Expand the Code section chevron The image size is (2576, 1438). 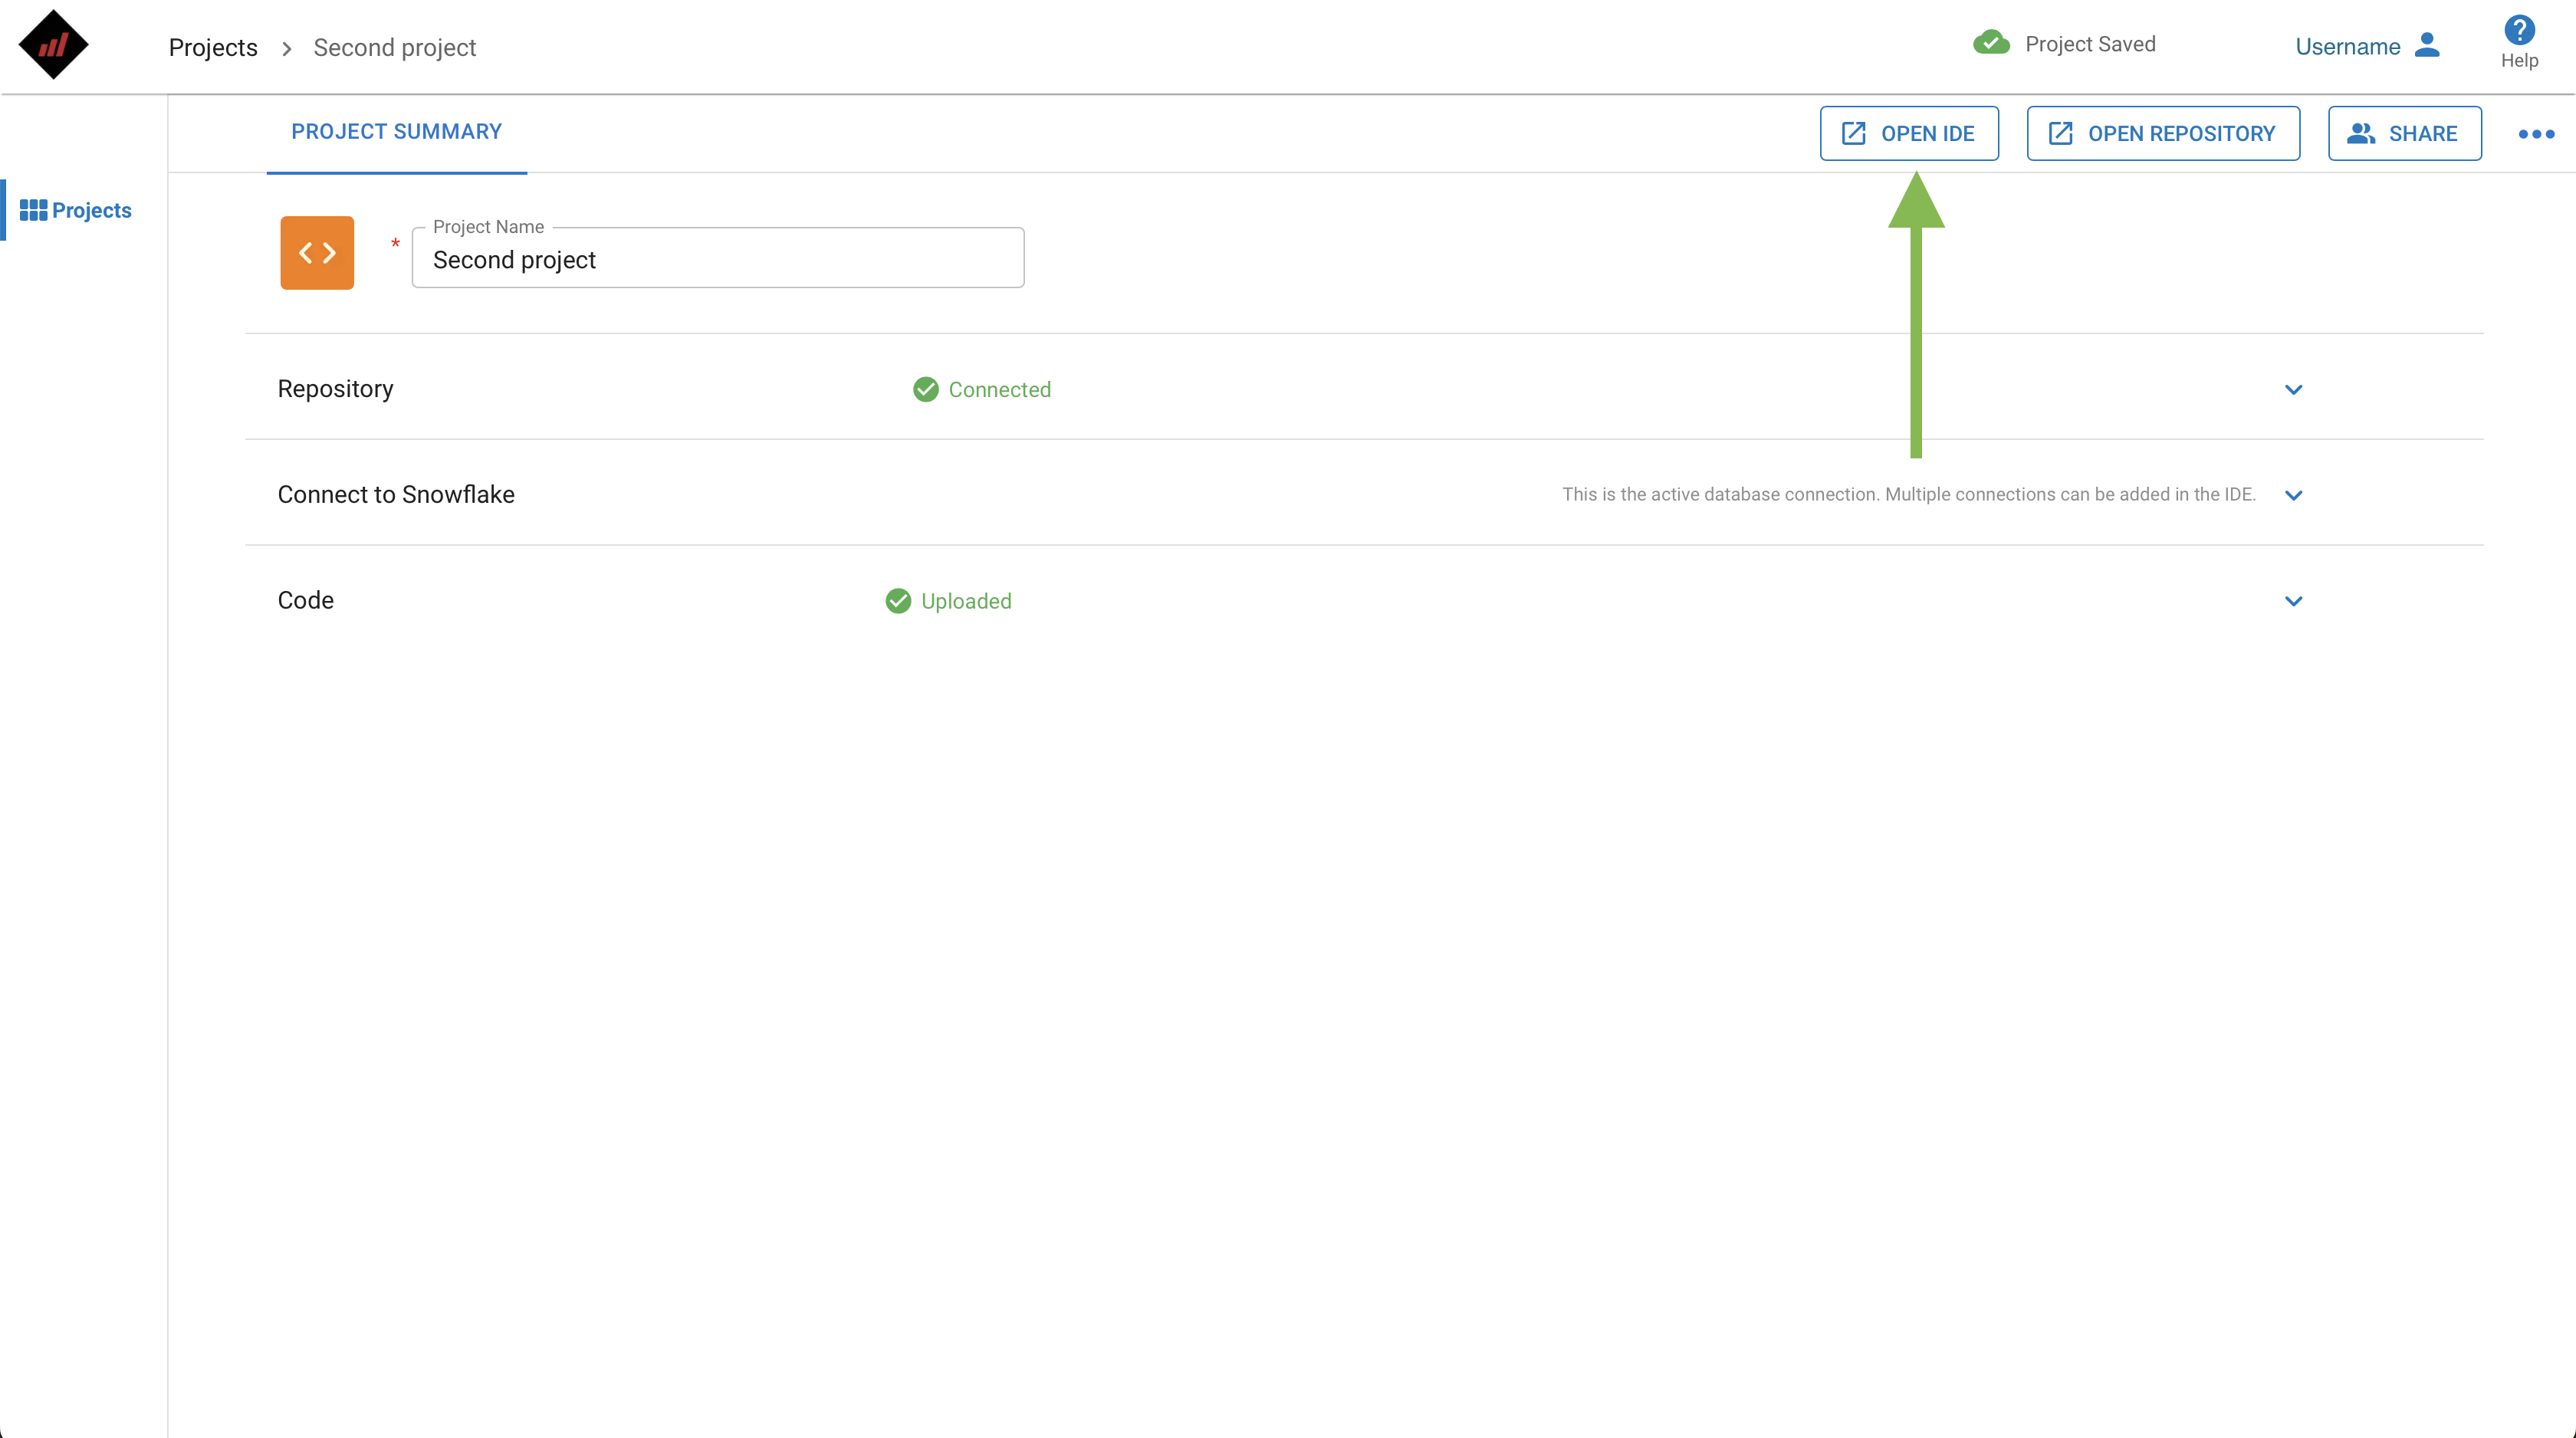(2293, 600)
